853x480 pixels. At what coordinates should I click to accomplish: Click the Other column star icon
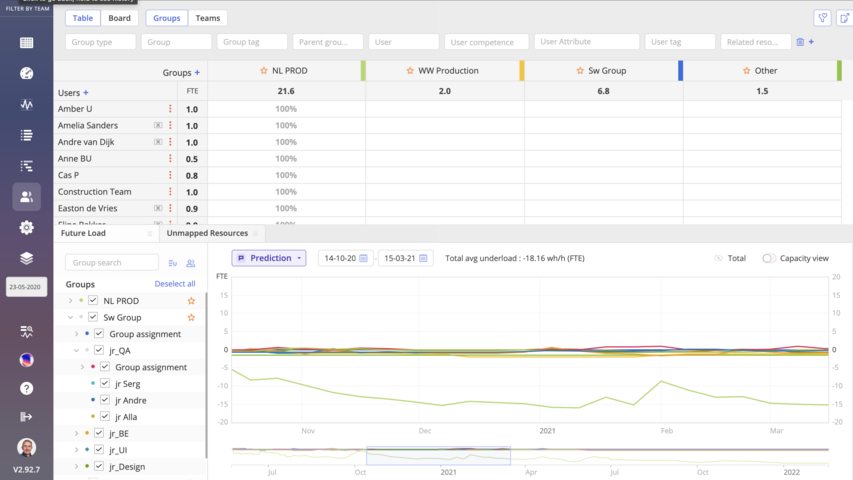[x=746, y=71]
